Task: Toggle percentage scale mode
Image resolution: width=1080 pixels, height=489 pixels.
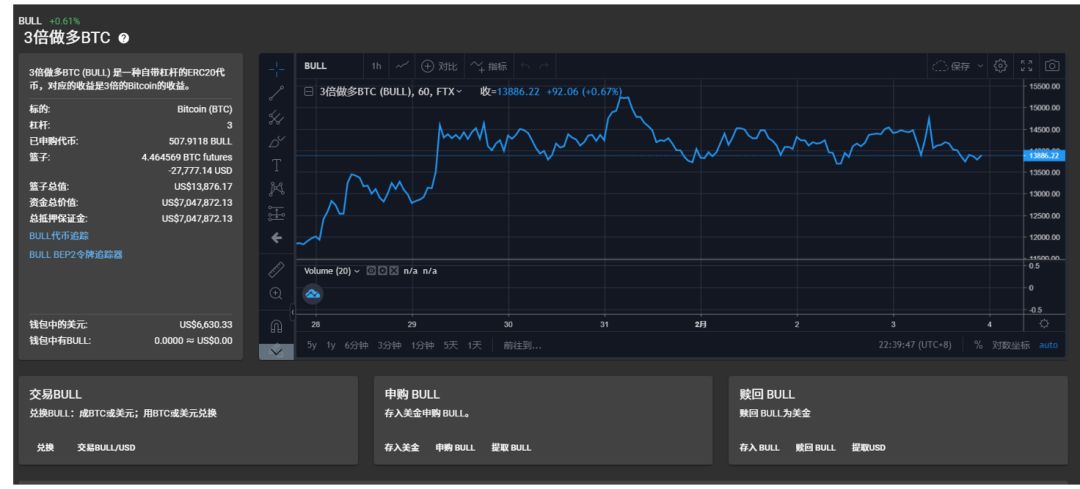Action: 978,345
